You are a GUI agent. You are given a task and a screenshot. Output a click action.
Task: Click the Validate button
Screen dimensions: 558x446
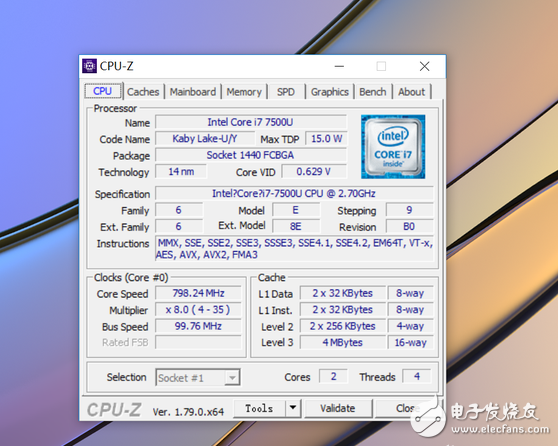338,408
